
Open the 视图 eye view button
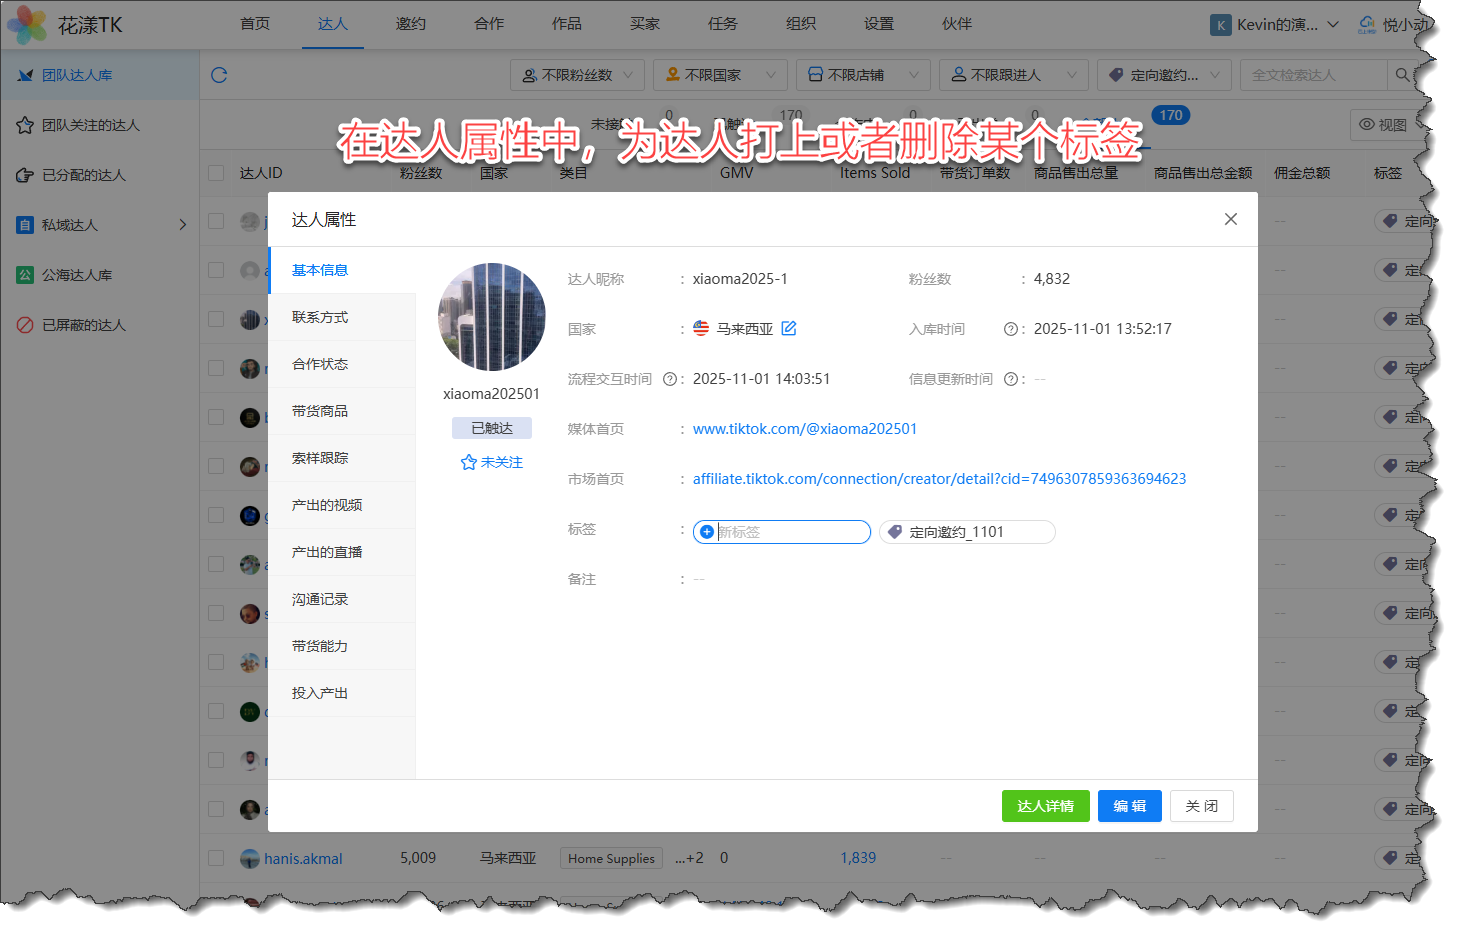click(1383, 125)
